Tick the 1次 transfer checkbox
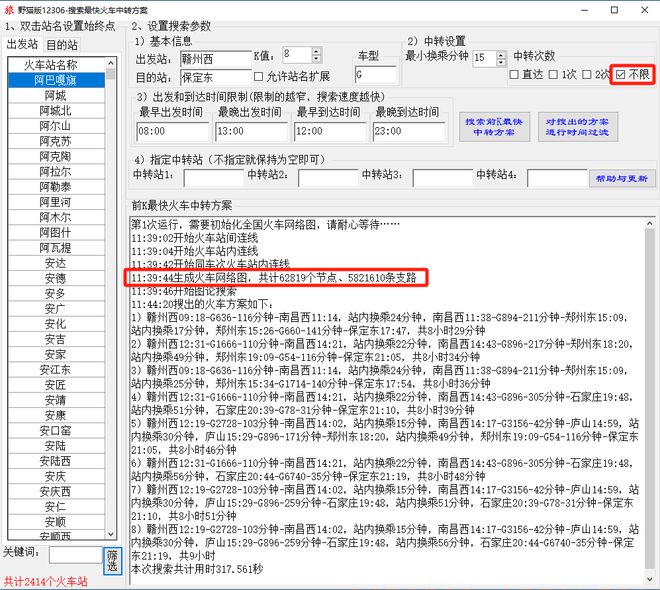Image resolution: width=660 pixels, height=590 pixels. coord(554,74)
